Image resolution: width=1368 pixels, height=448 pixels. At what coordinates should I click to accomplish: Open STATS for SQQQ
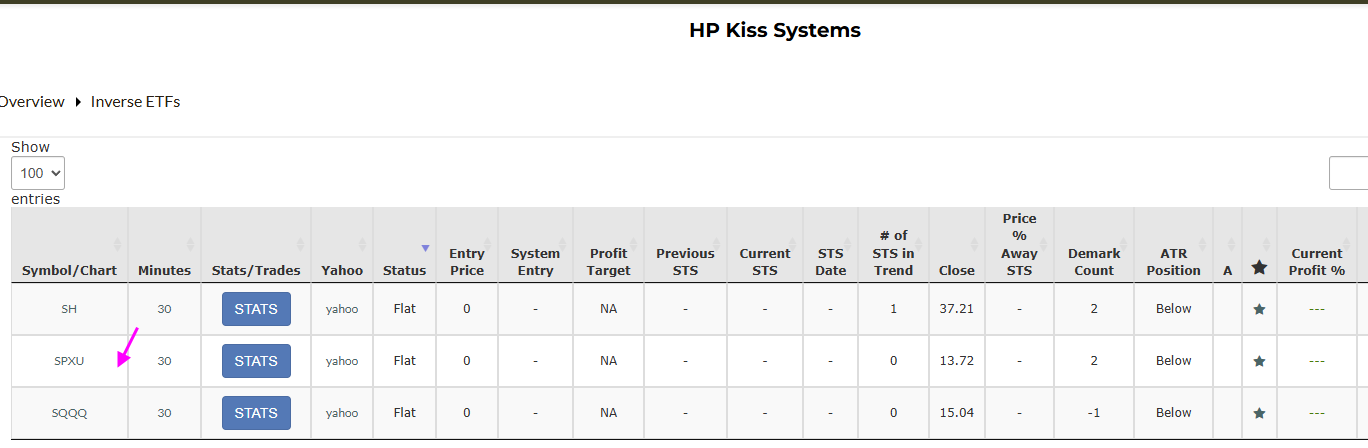click(x=256, y=413)
